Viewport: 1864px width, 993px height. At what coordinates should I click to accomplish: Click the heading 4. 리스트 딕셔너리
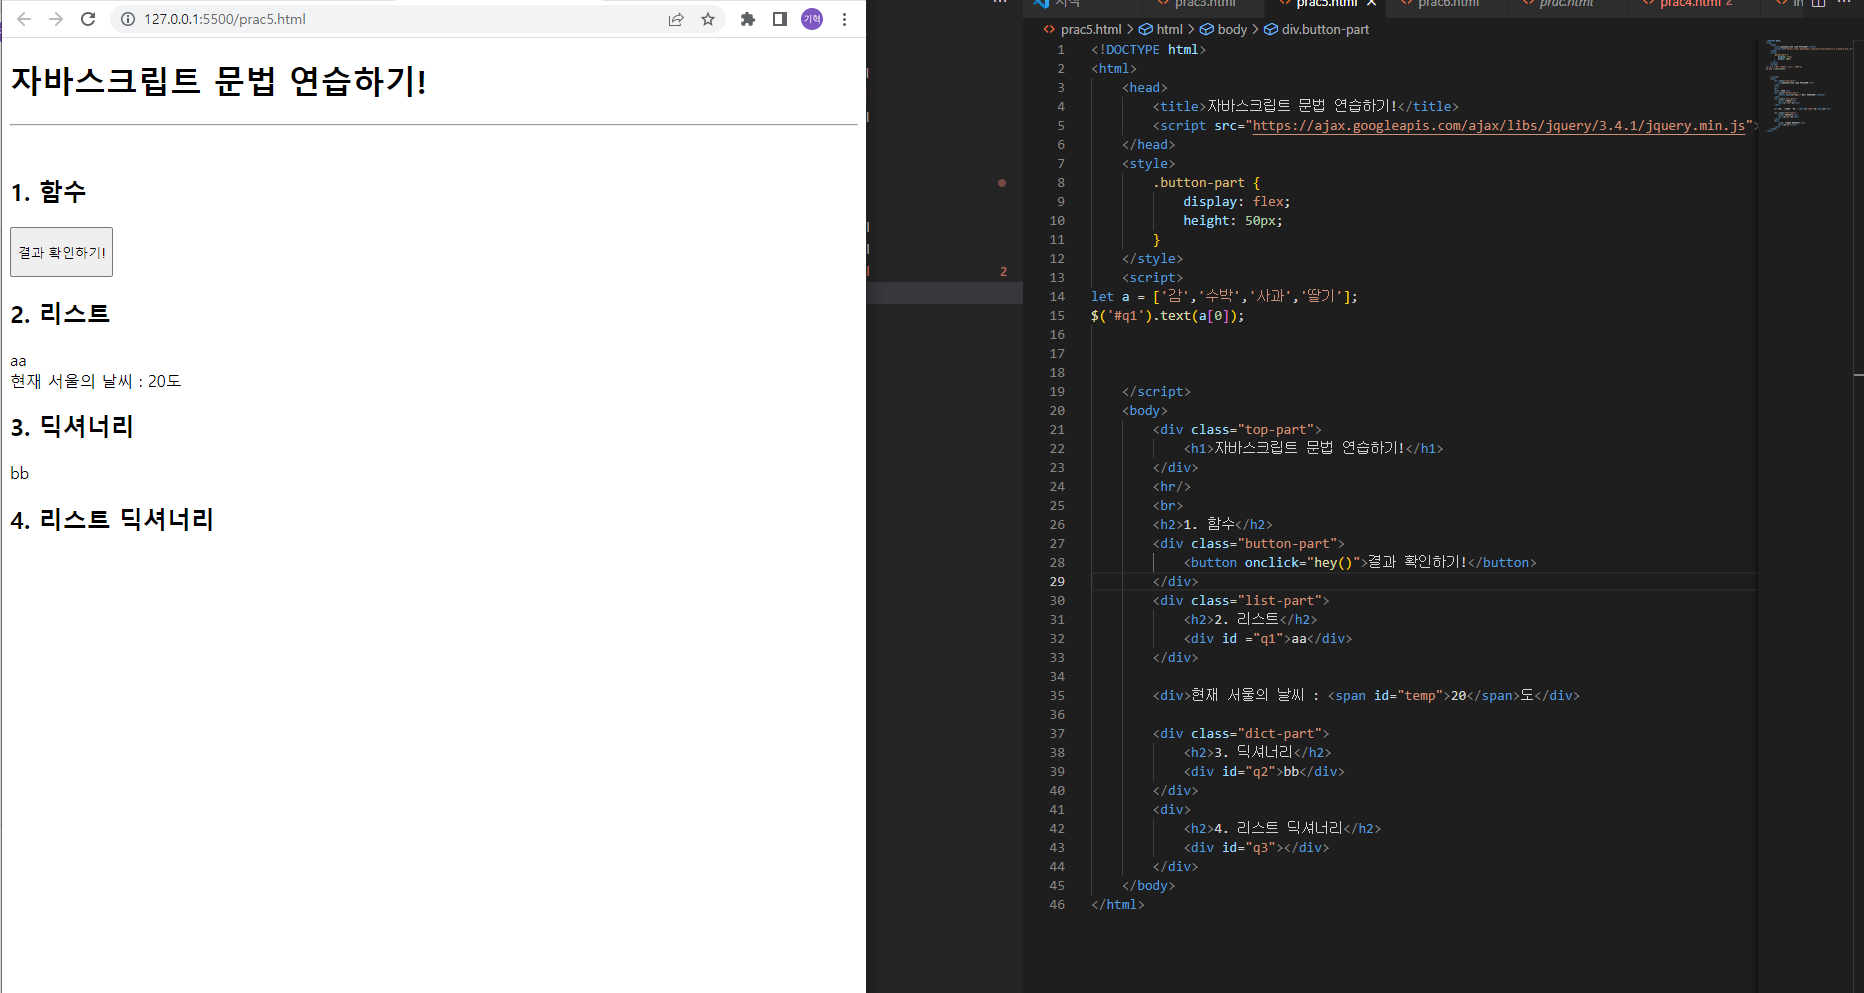tap(112, 520)
